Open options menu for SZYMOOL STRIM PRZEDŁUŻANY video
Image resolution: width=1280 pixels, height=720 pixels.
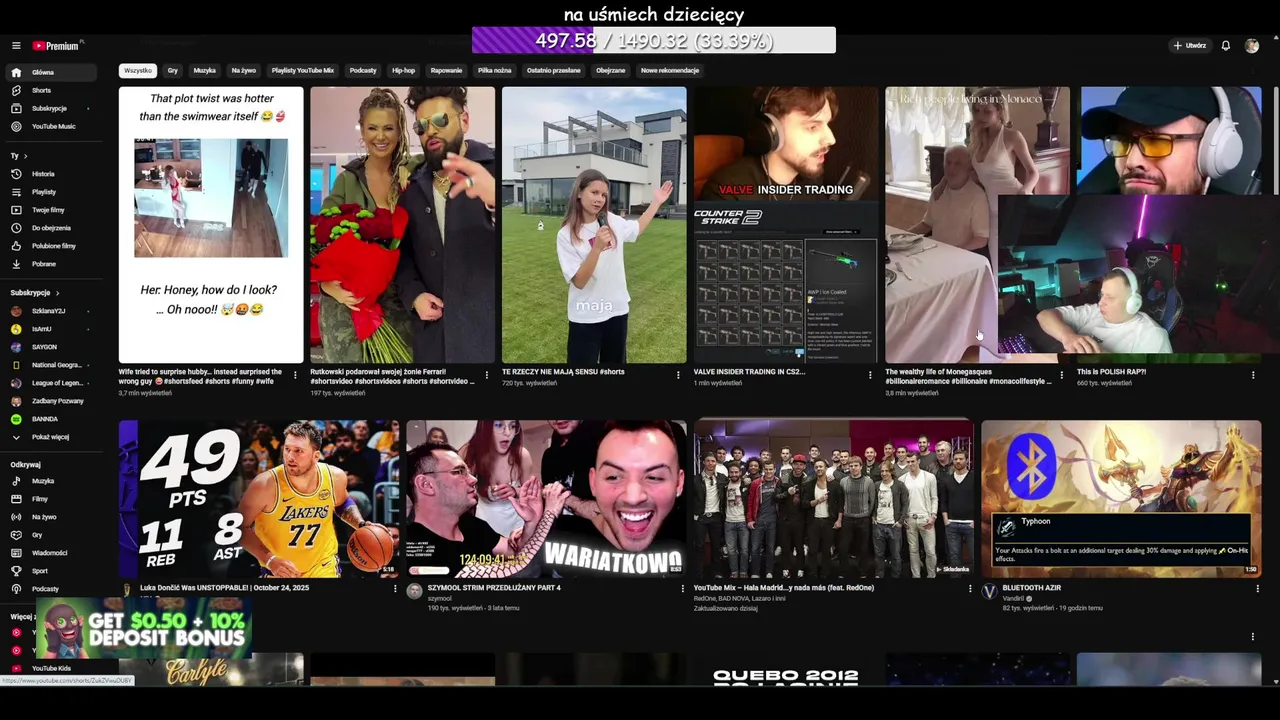pos(682,589)
